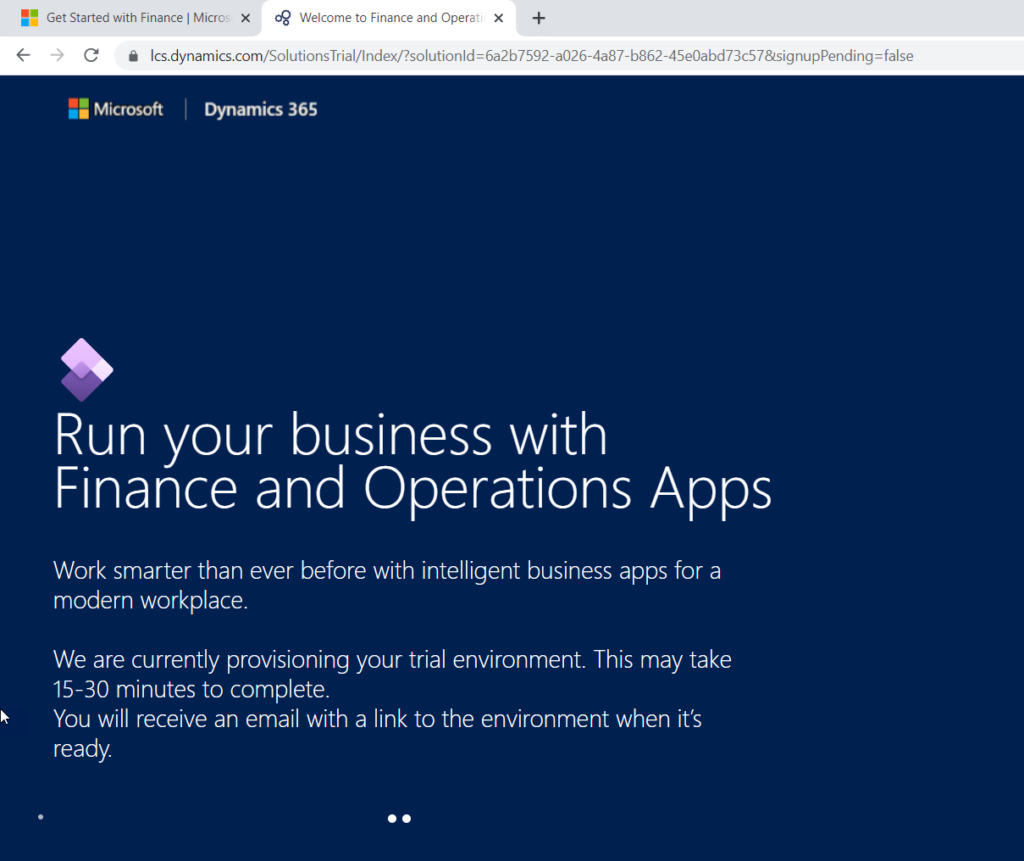Click the address bar URL

532,56
